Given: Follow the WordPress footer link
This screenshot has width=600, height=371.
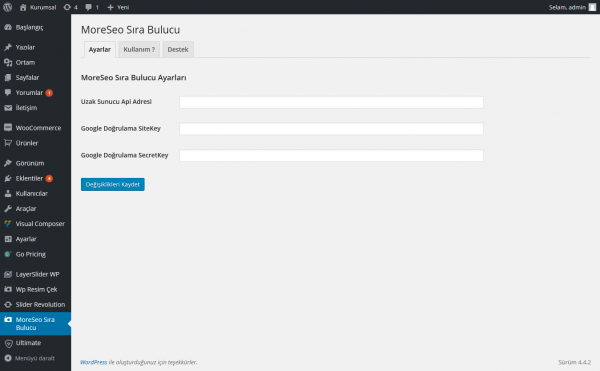Looking at the screenshot, I should point(94,362).
